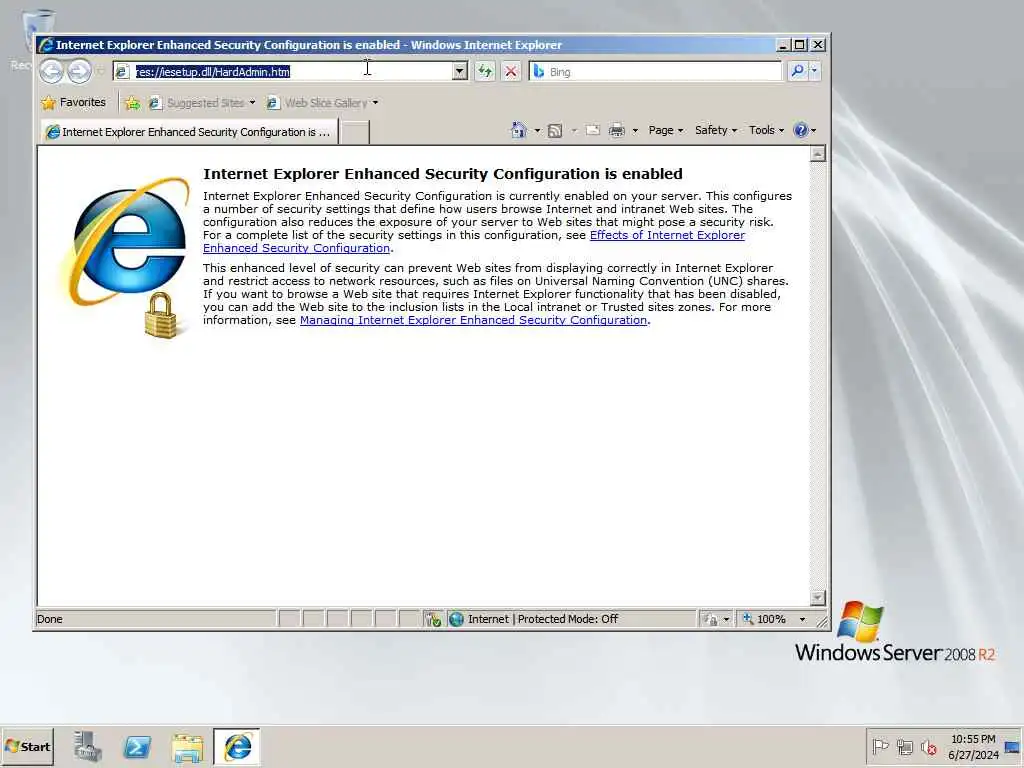Open a new blank tab

pos(355,132)
